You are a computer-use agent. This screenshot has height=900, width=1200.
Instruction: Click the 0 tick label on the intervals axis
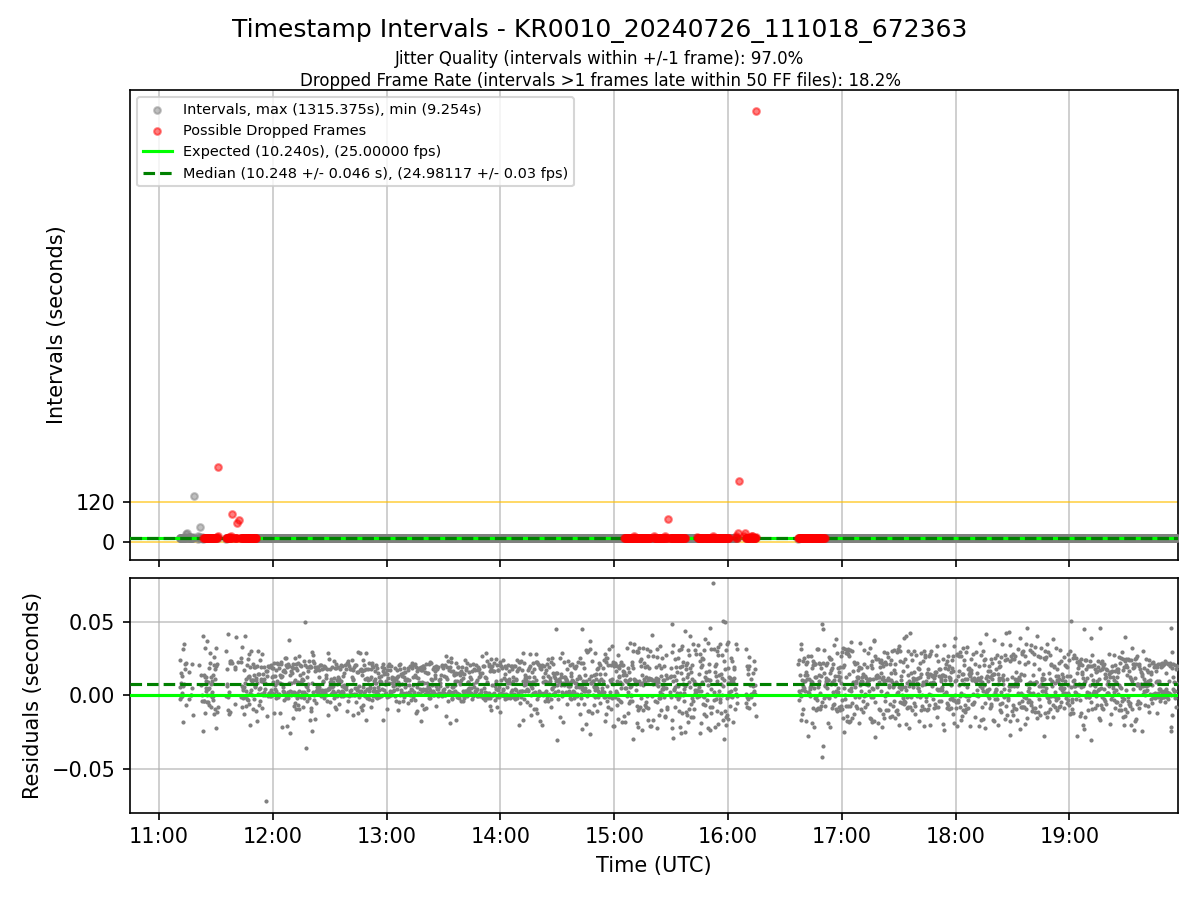(110, 542)
